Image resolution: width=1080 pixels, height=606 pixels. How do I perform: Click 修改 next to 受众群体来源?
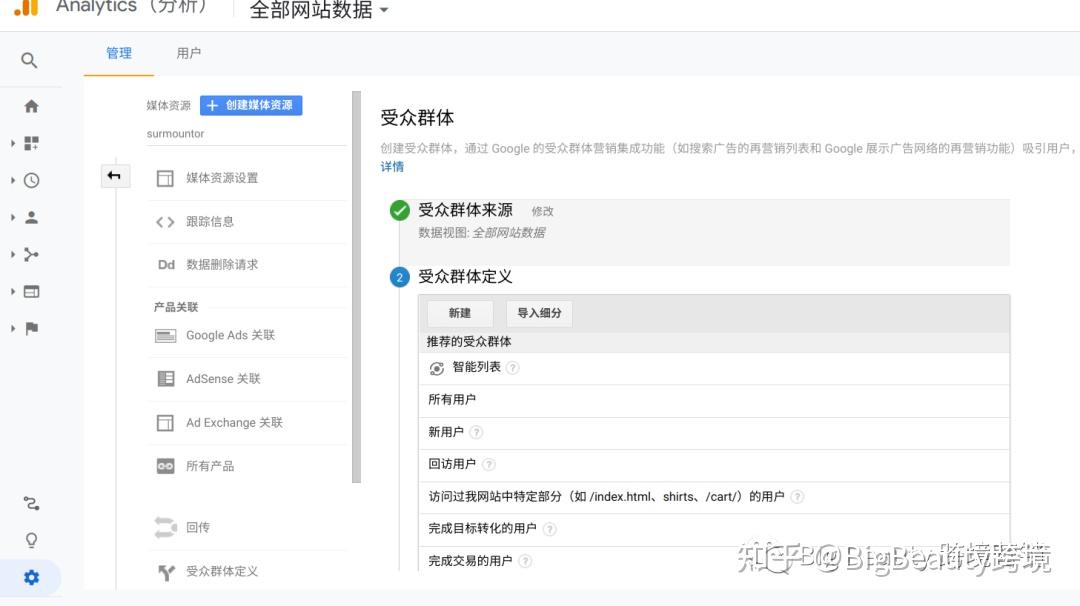click(542, 211)
